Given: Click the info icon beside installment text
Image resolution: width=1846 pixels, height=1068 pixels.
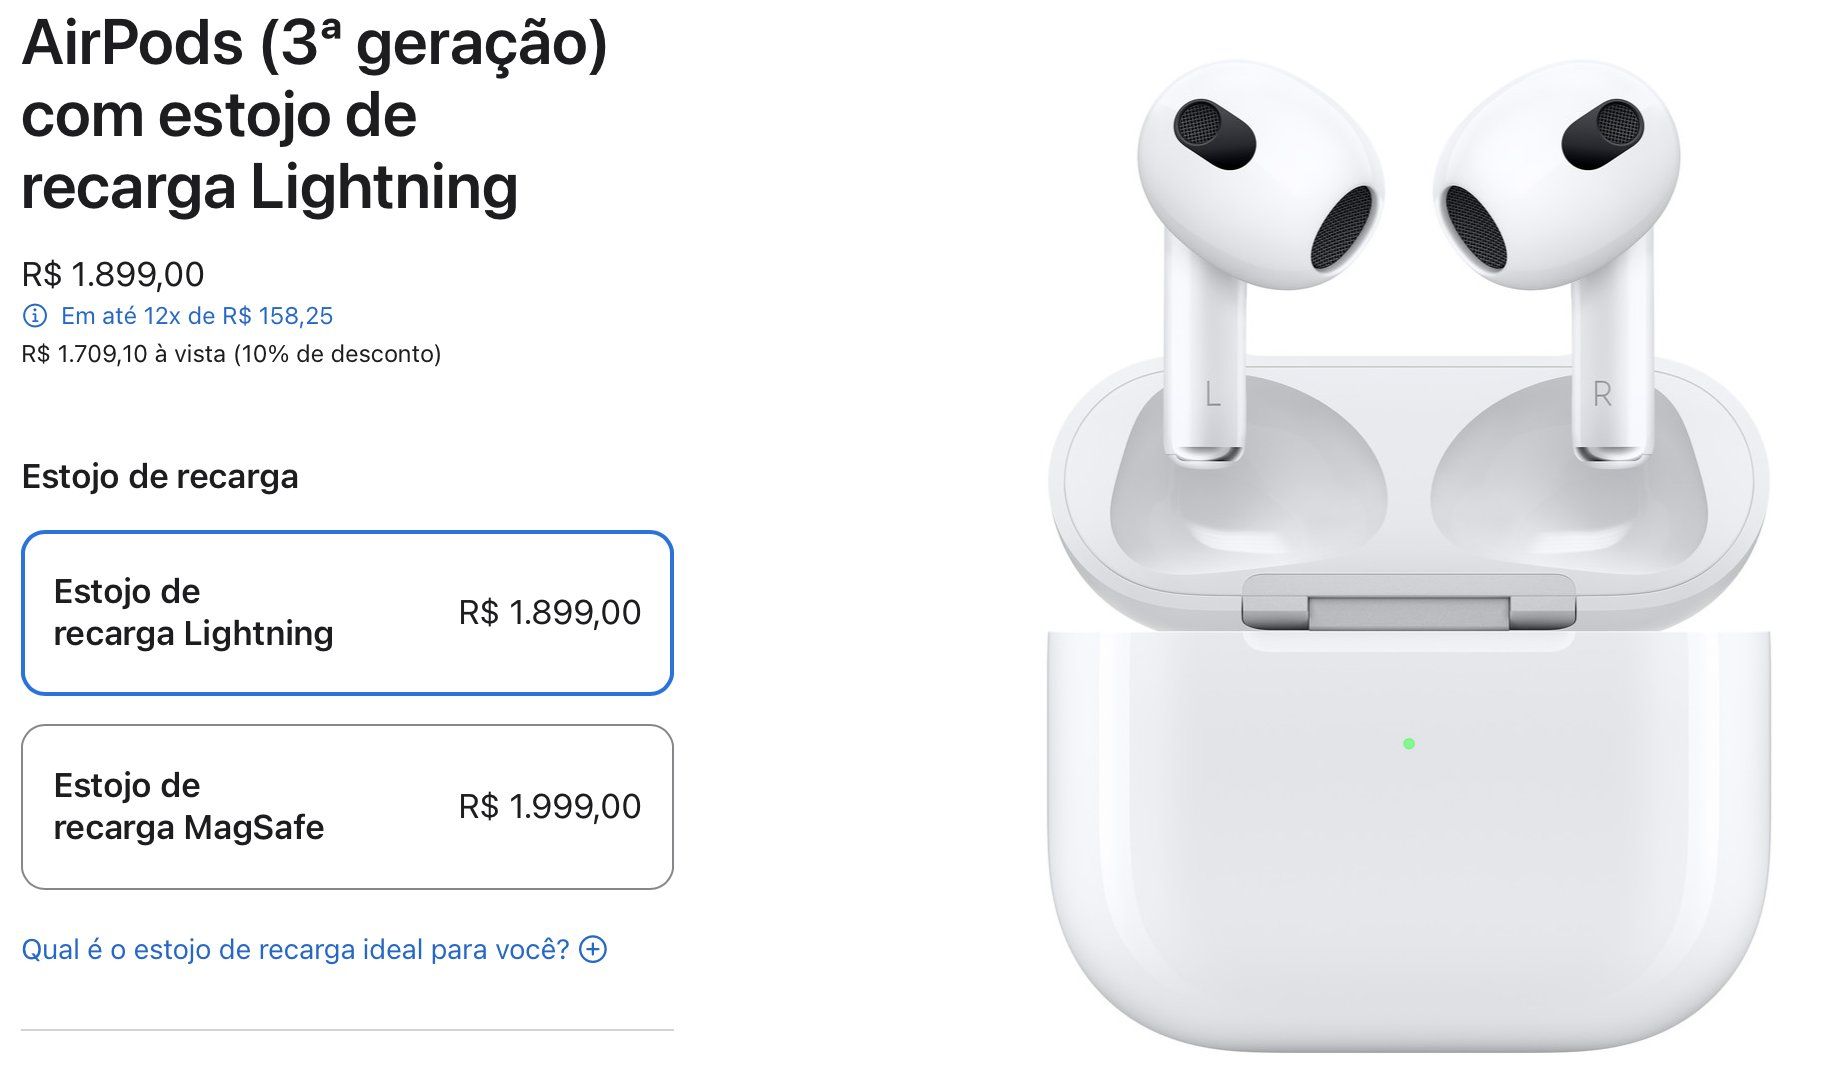Looking at the screenshot, I should click(34, 316).
